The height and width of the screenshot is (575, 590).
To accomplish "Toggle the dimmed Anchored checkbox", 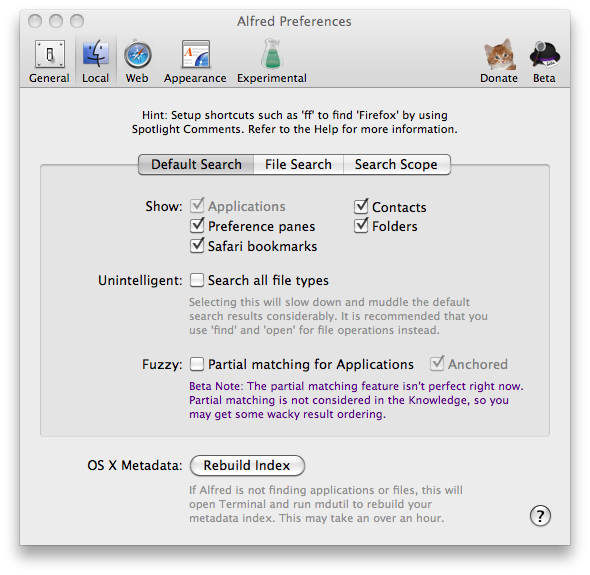I will click(x=437, y=364).
